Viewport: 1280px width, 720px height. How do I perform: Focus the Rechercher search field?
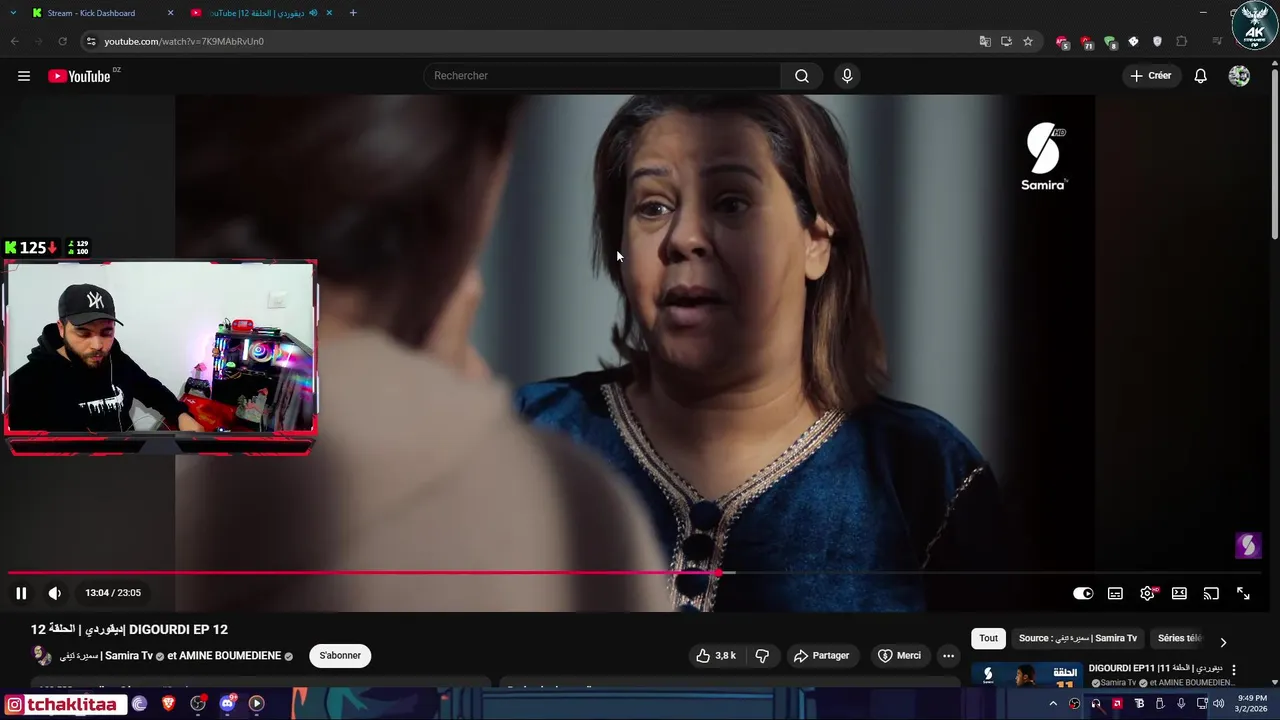coord(603,76)
